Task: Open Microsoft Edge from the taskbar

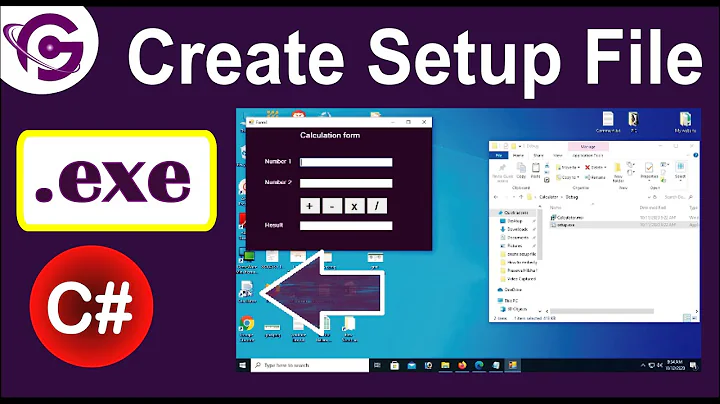Action: point(479,365)
